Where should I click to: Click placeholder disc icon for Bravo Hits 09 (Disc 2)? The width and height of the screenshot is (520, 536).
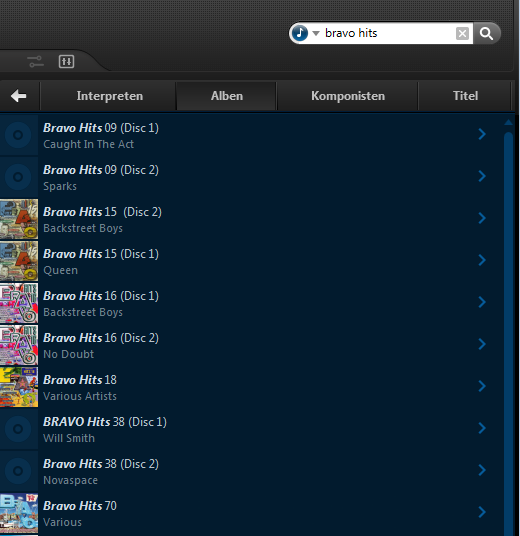(19, 177)
